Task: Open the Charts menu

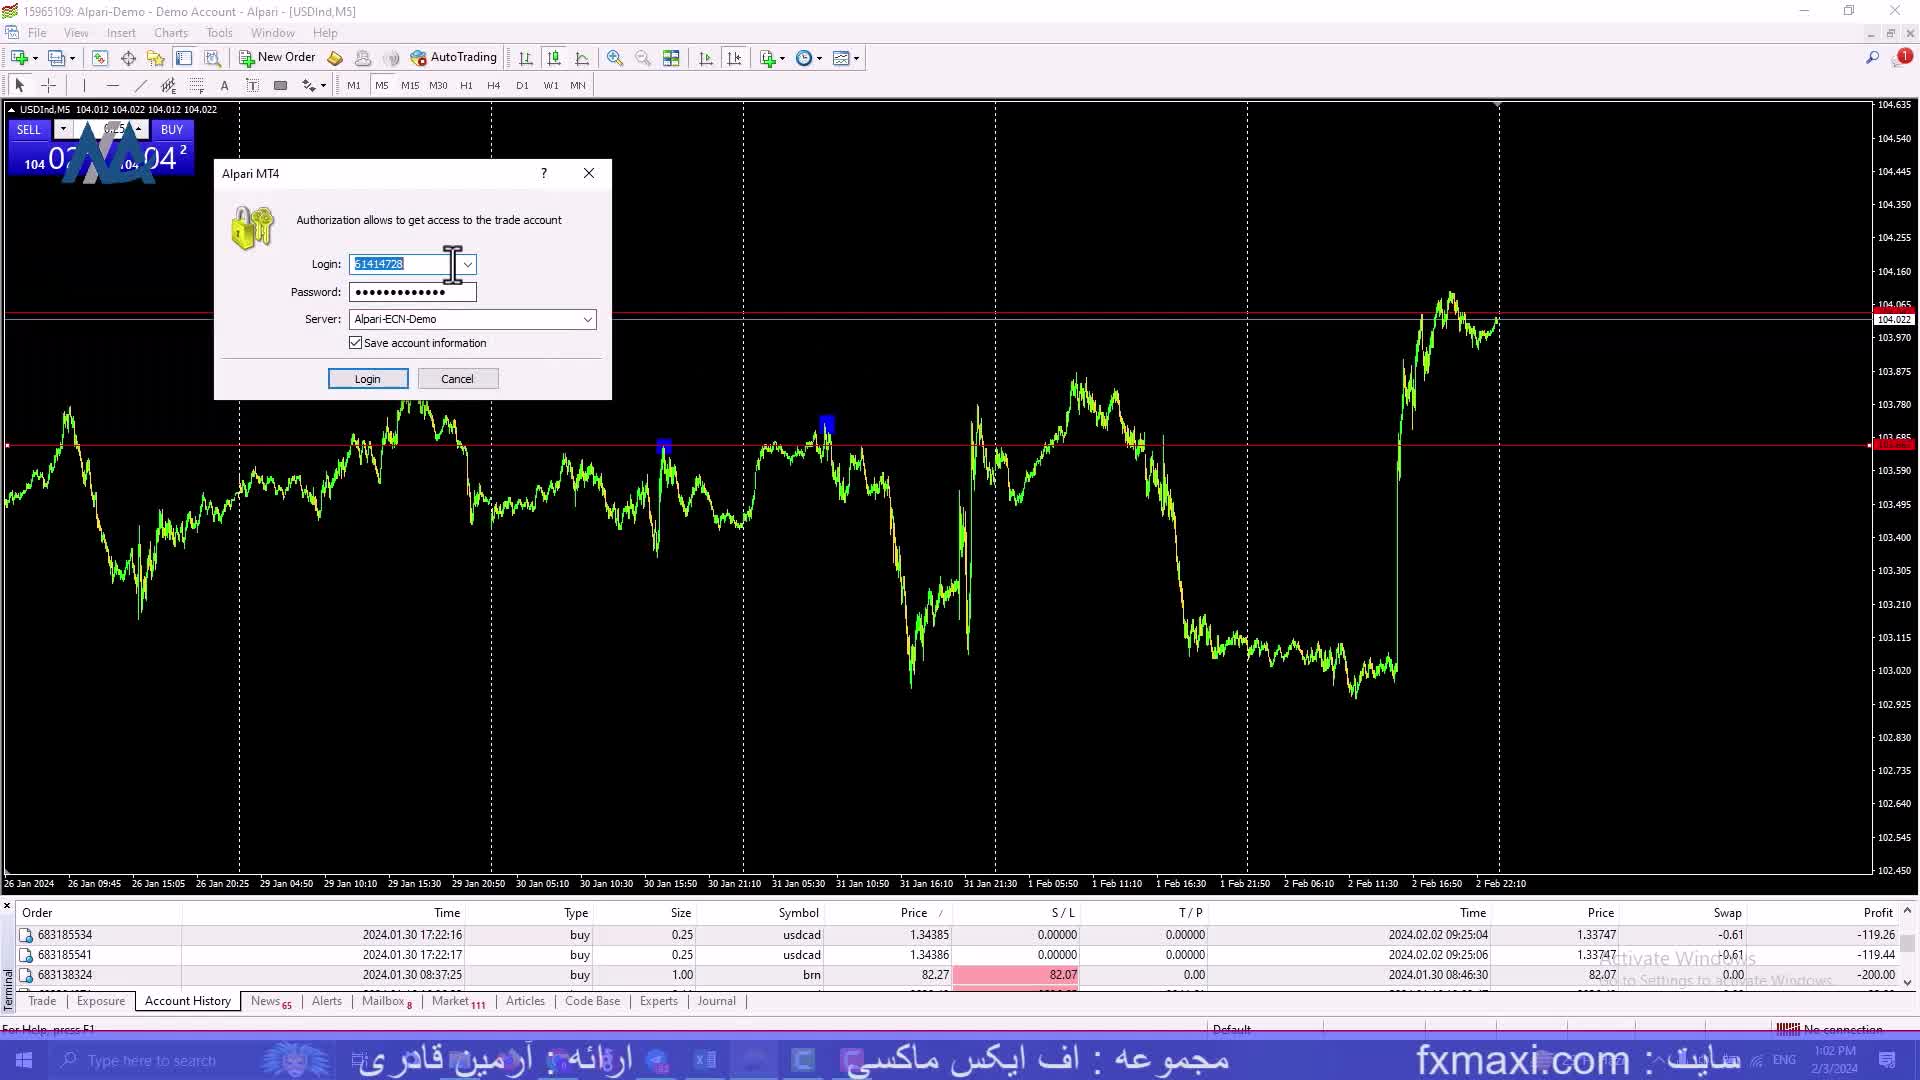Action: tap(171, 33)
